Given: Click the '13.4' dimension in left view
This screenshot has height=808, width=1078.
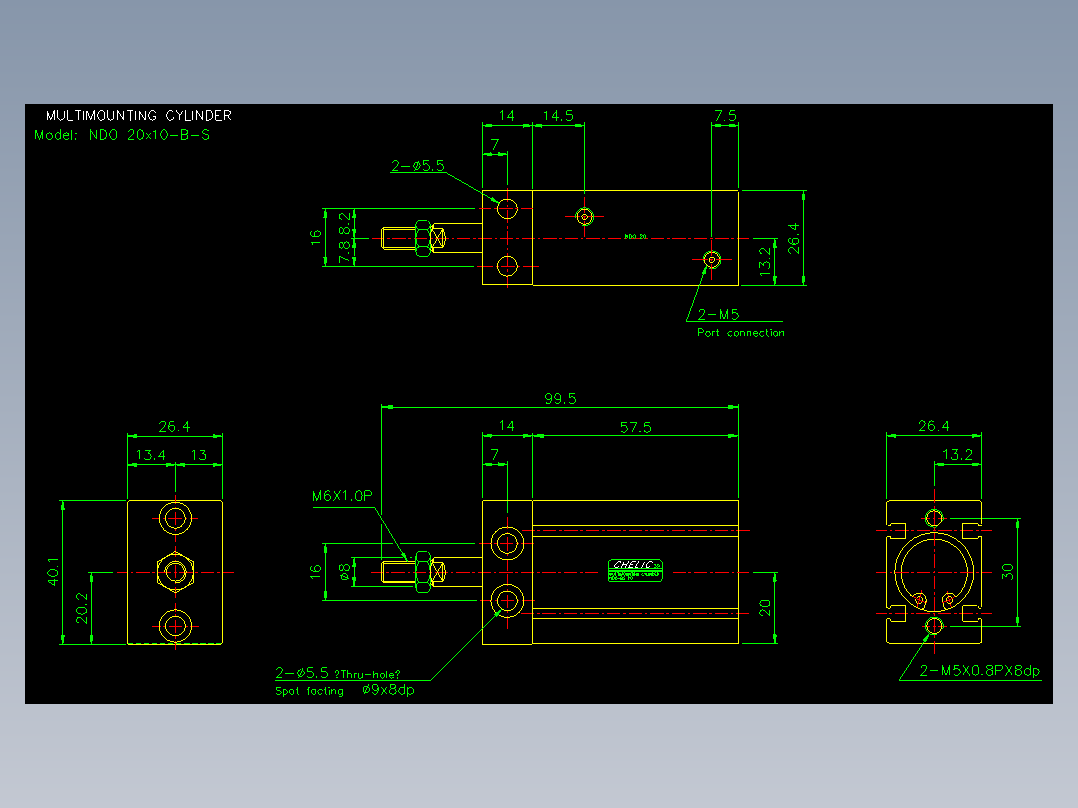Looking at the screenshot, I should pos(151,455).
